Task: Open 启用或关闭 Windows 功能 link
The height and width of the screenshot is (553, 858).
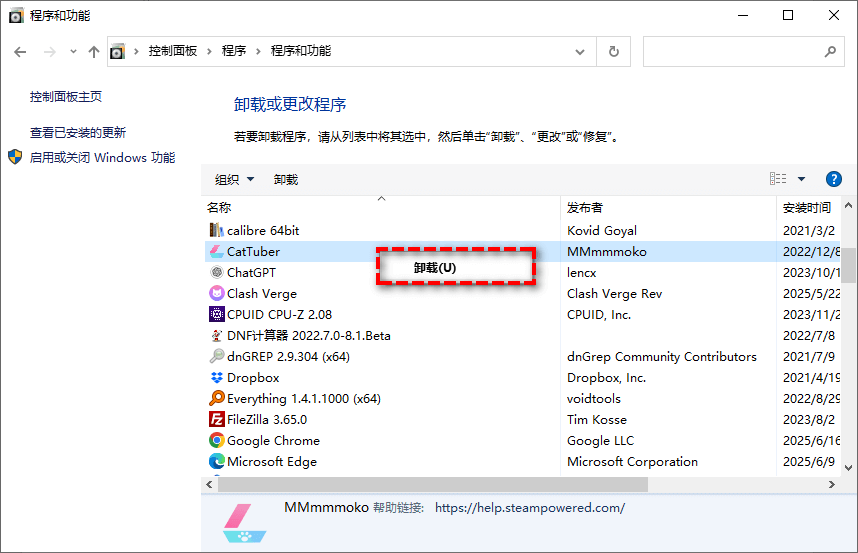Action: [102, 158]
